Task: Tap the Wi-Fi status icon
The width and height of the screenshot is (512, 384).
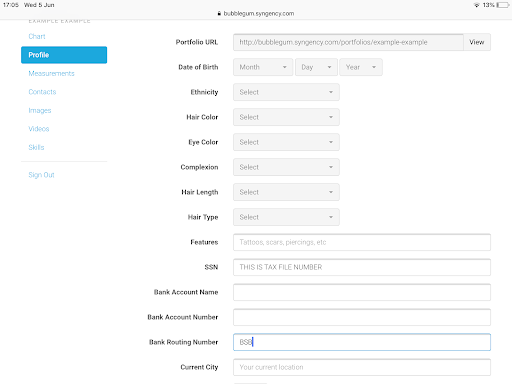Action: pos(477,5)
